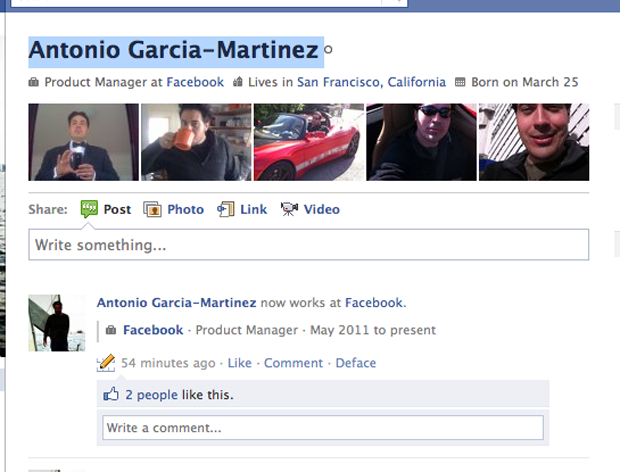
Task: Click the highlighted name Antonio Garcia-Martinez heading
Action: [x=174, y=51]
